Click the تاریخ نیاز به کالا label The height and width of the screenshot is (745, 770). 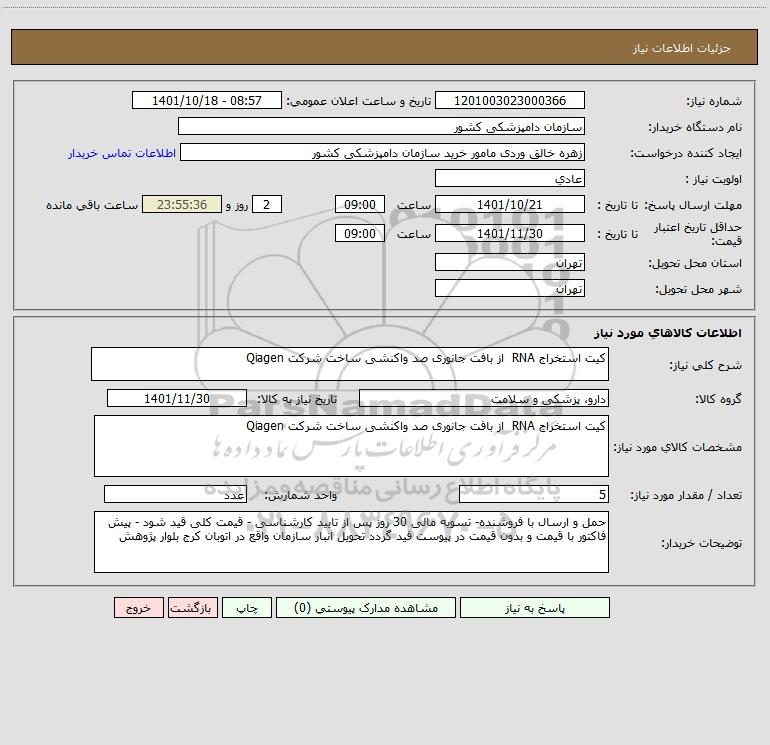coord(297,399)
